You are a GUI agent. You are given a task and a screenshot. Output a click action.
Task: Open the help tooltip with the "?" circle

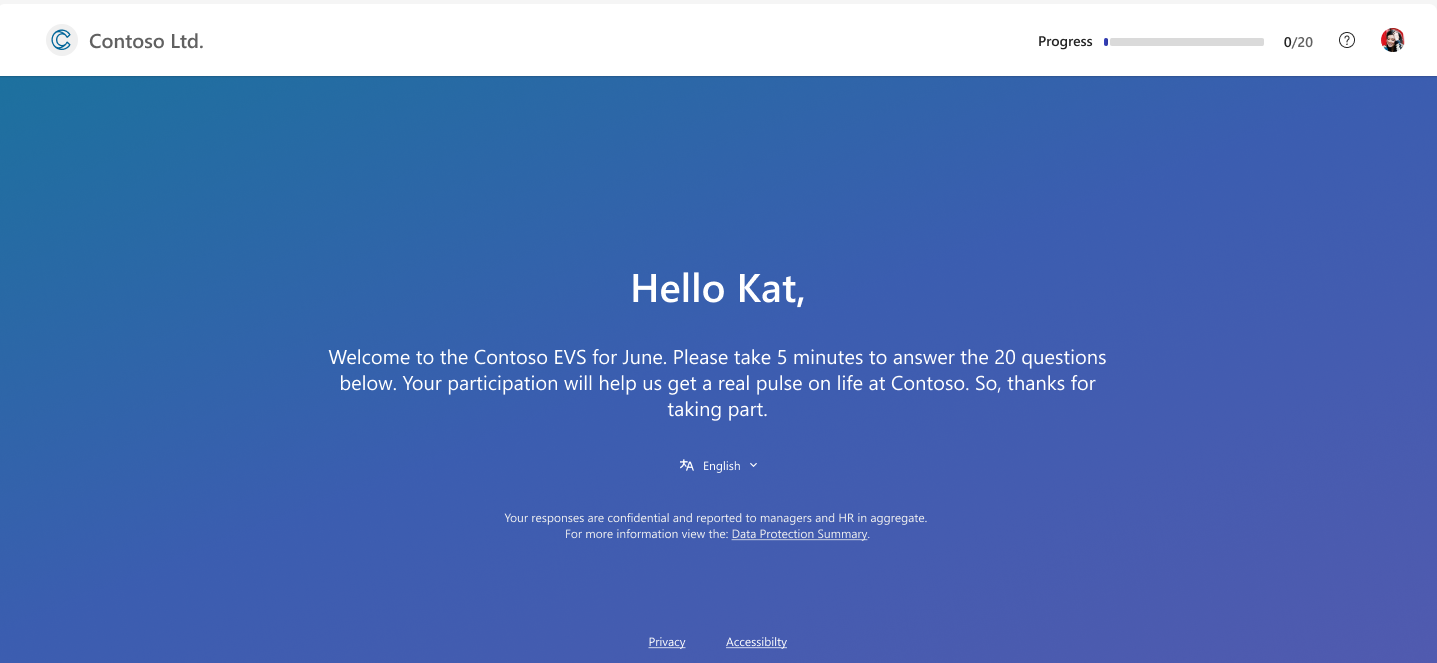coord(1347,40)
